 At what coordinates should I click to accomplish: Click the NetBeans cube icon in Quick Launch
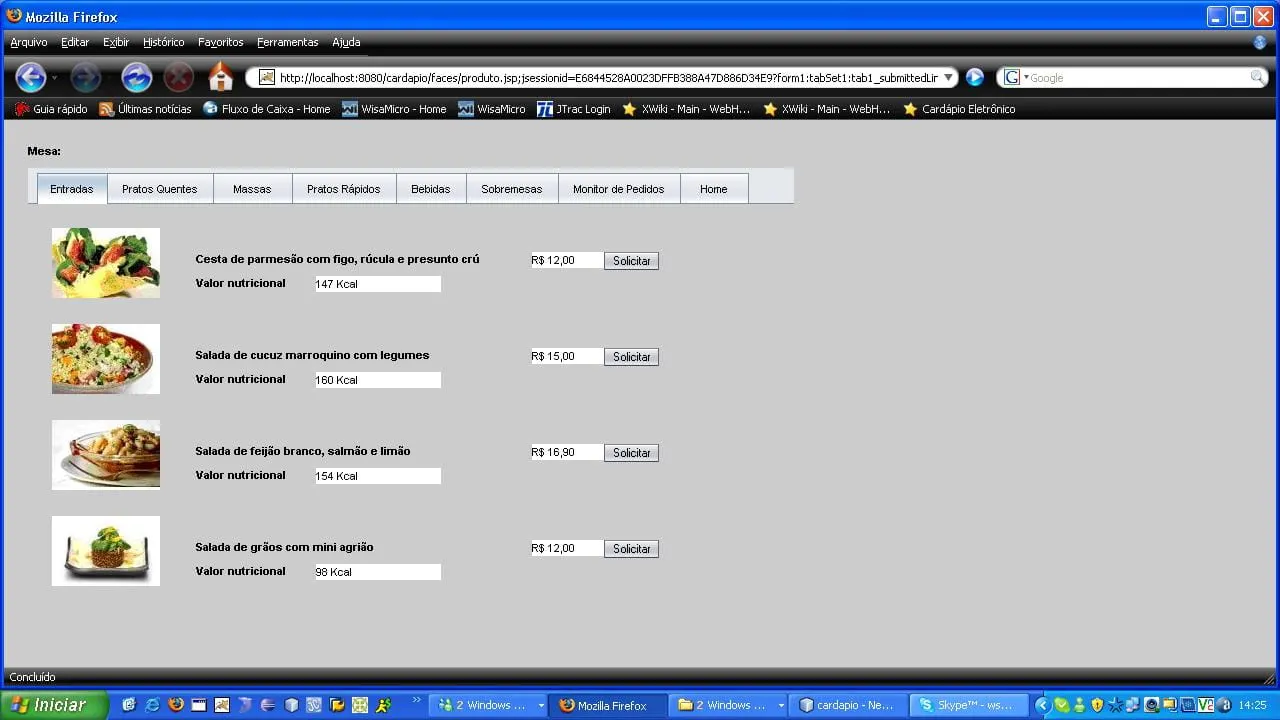point(291,705)
